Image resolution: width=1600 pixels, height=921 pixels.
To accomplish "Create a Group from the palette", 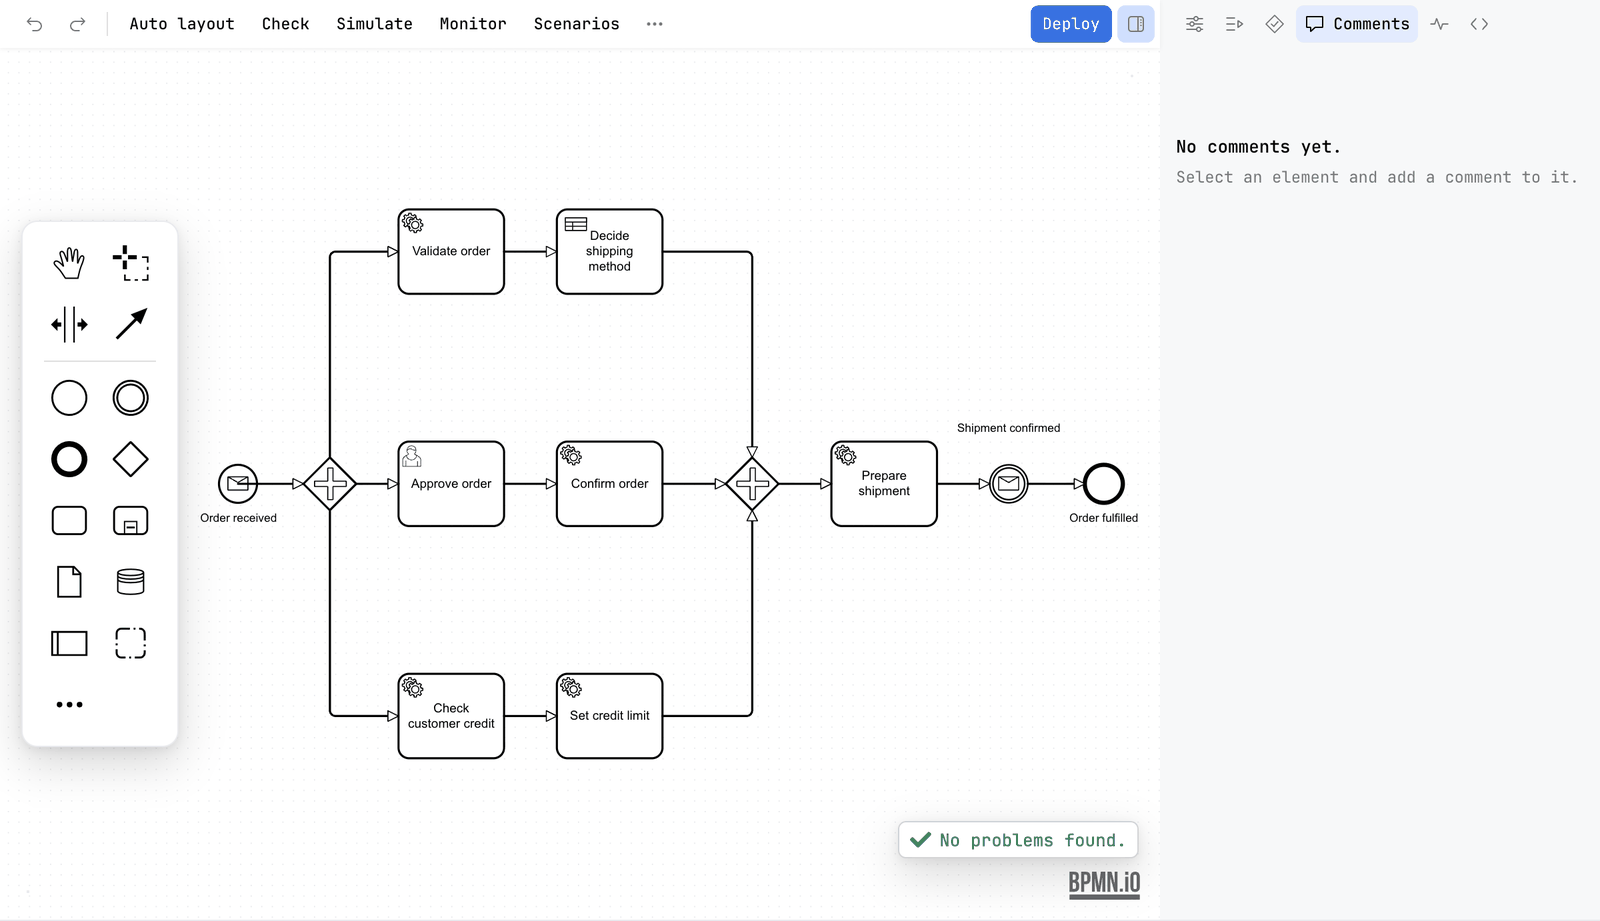I will pos(131,643).
